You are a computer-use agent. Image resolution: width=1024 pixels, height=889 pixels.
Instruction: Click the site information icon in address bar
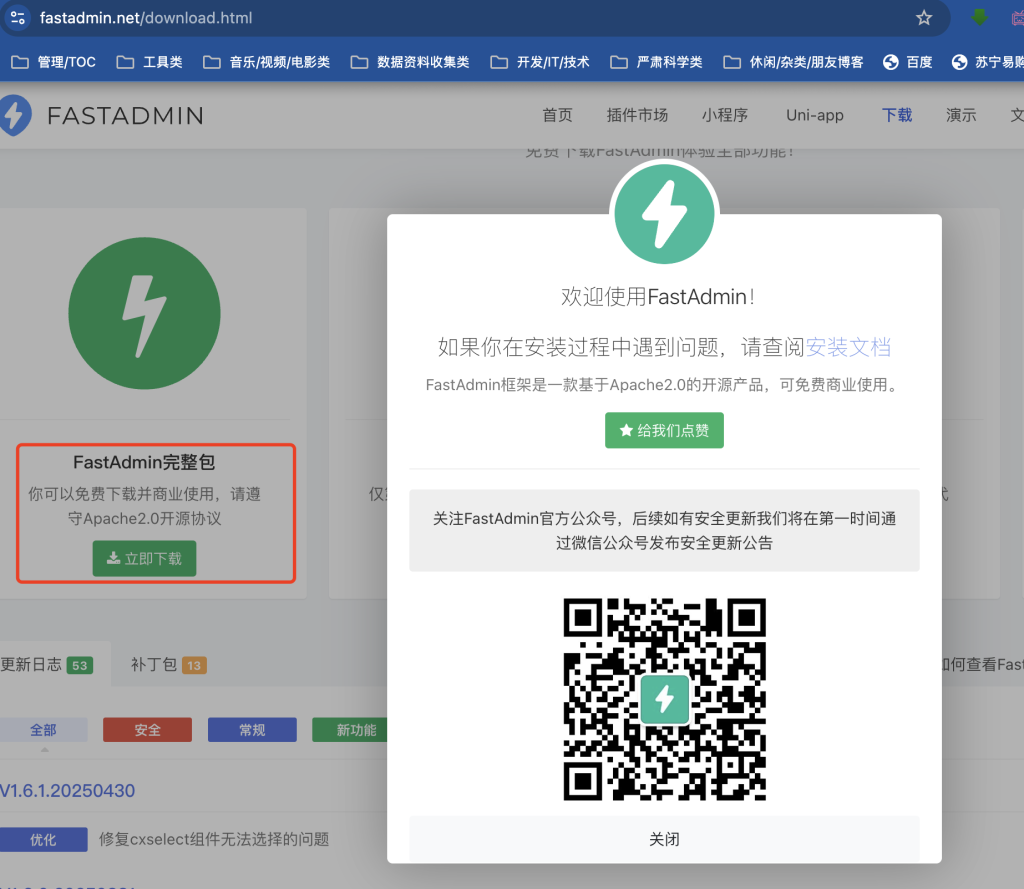coord(18,18)
